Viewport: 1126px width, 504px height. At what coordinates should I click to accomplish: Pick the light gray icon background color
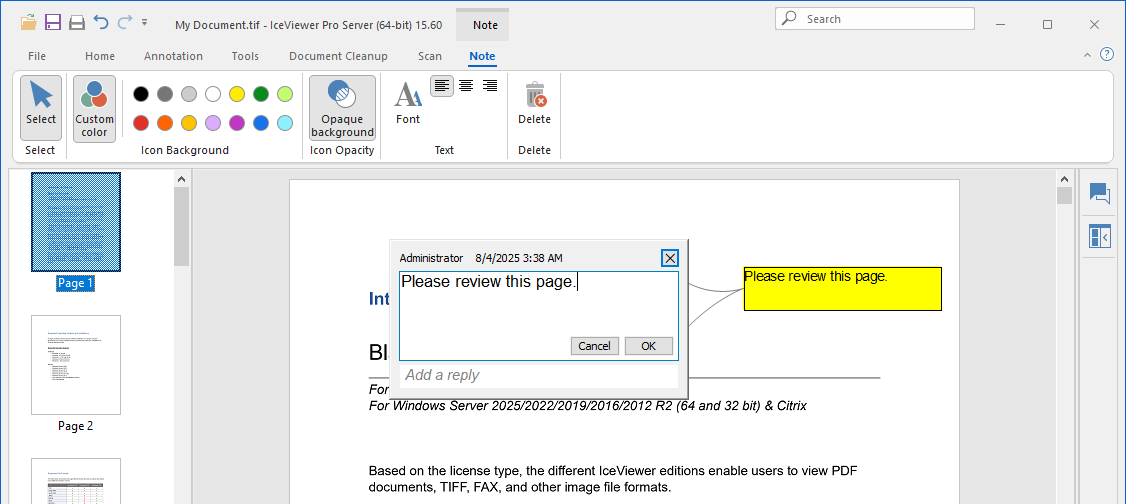pyautogui.click(x=189, y=93)
